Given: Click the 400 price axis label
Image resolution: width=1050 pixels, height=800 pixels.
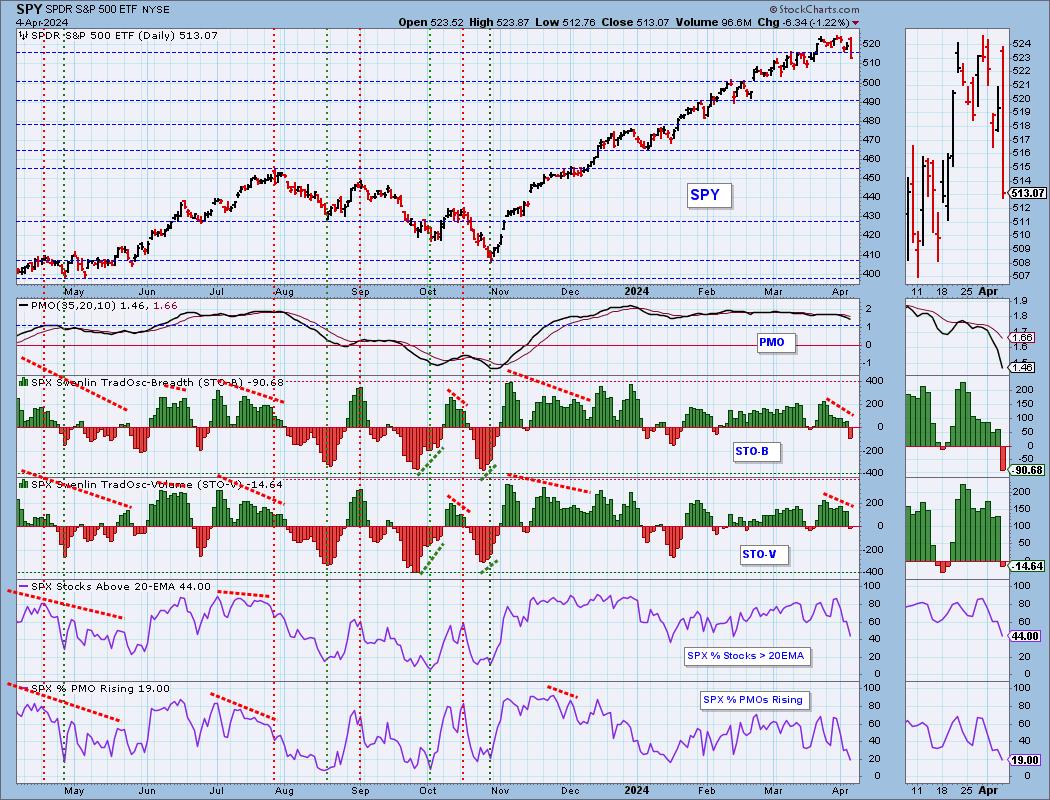Looking at the screenshot, I should tap(872, 274).
